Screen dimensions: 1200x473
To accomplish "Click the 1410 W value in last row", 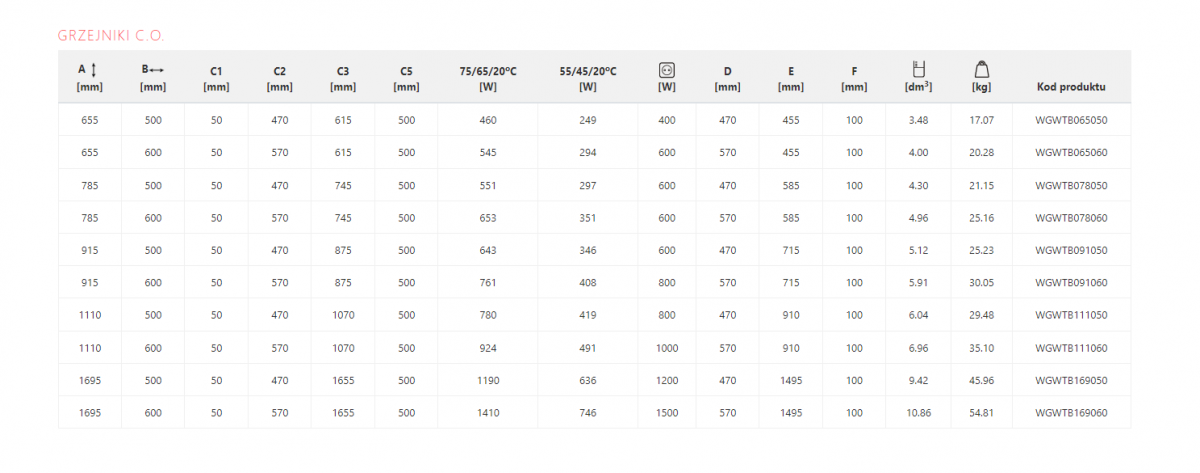I will (x=488, y=412).
